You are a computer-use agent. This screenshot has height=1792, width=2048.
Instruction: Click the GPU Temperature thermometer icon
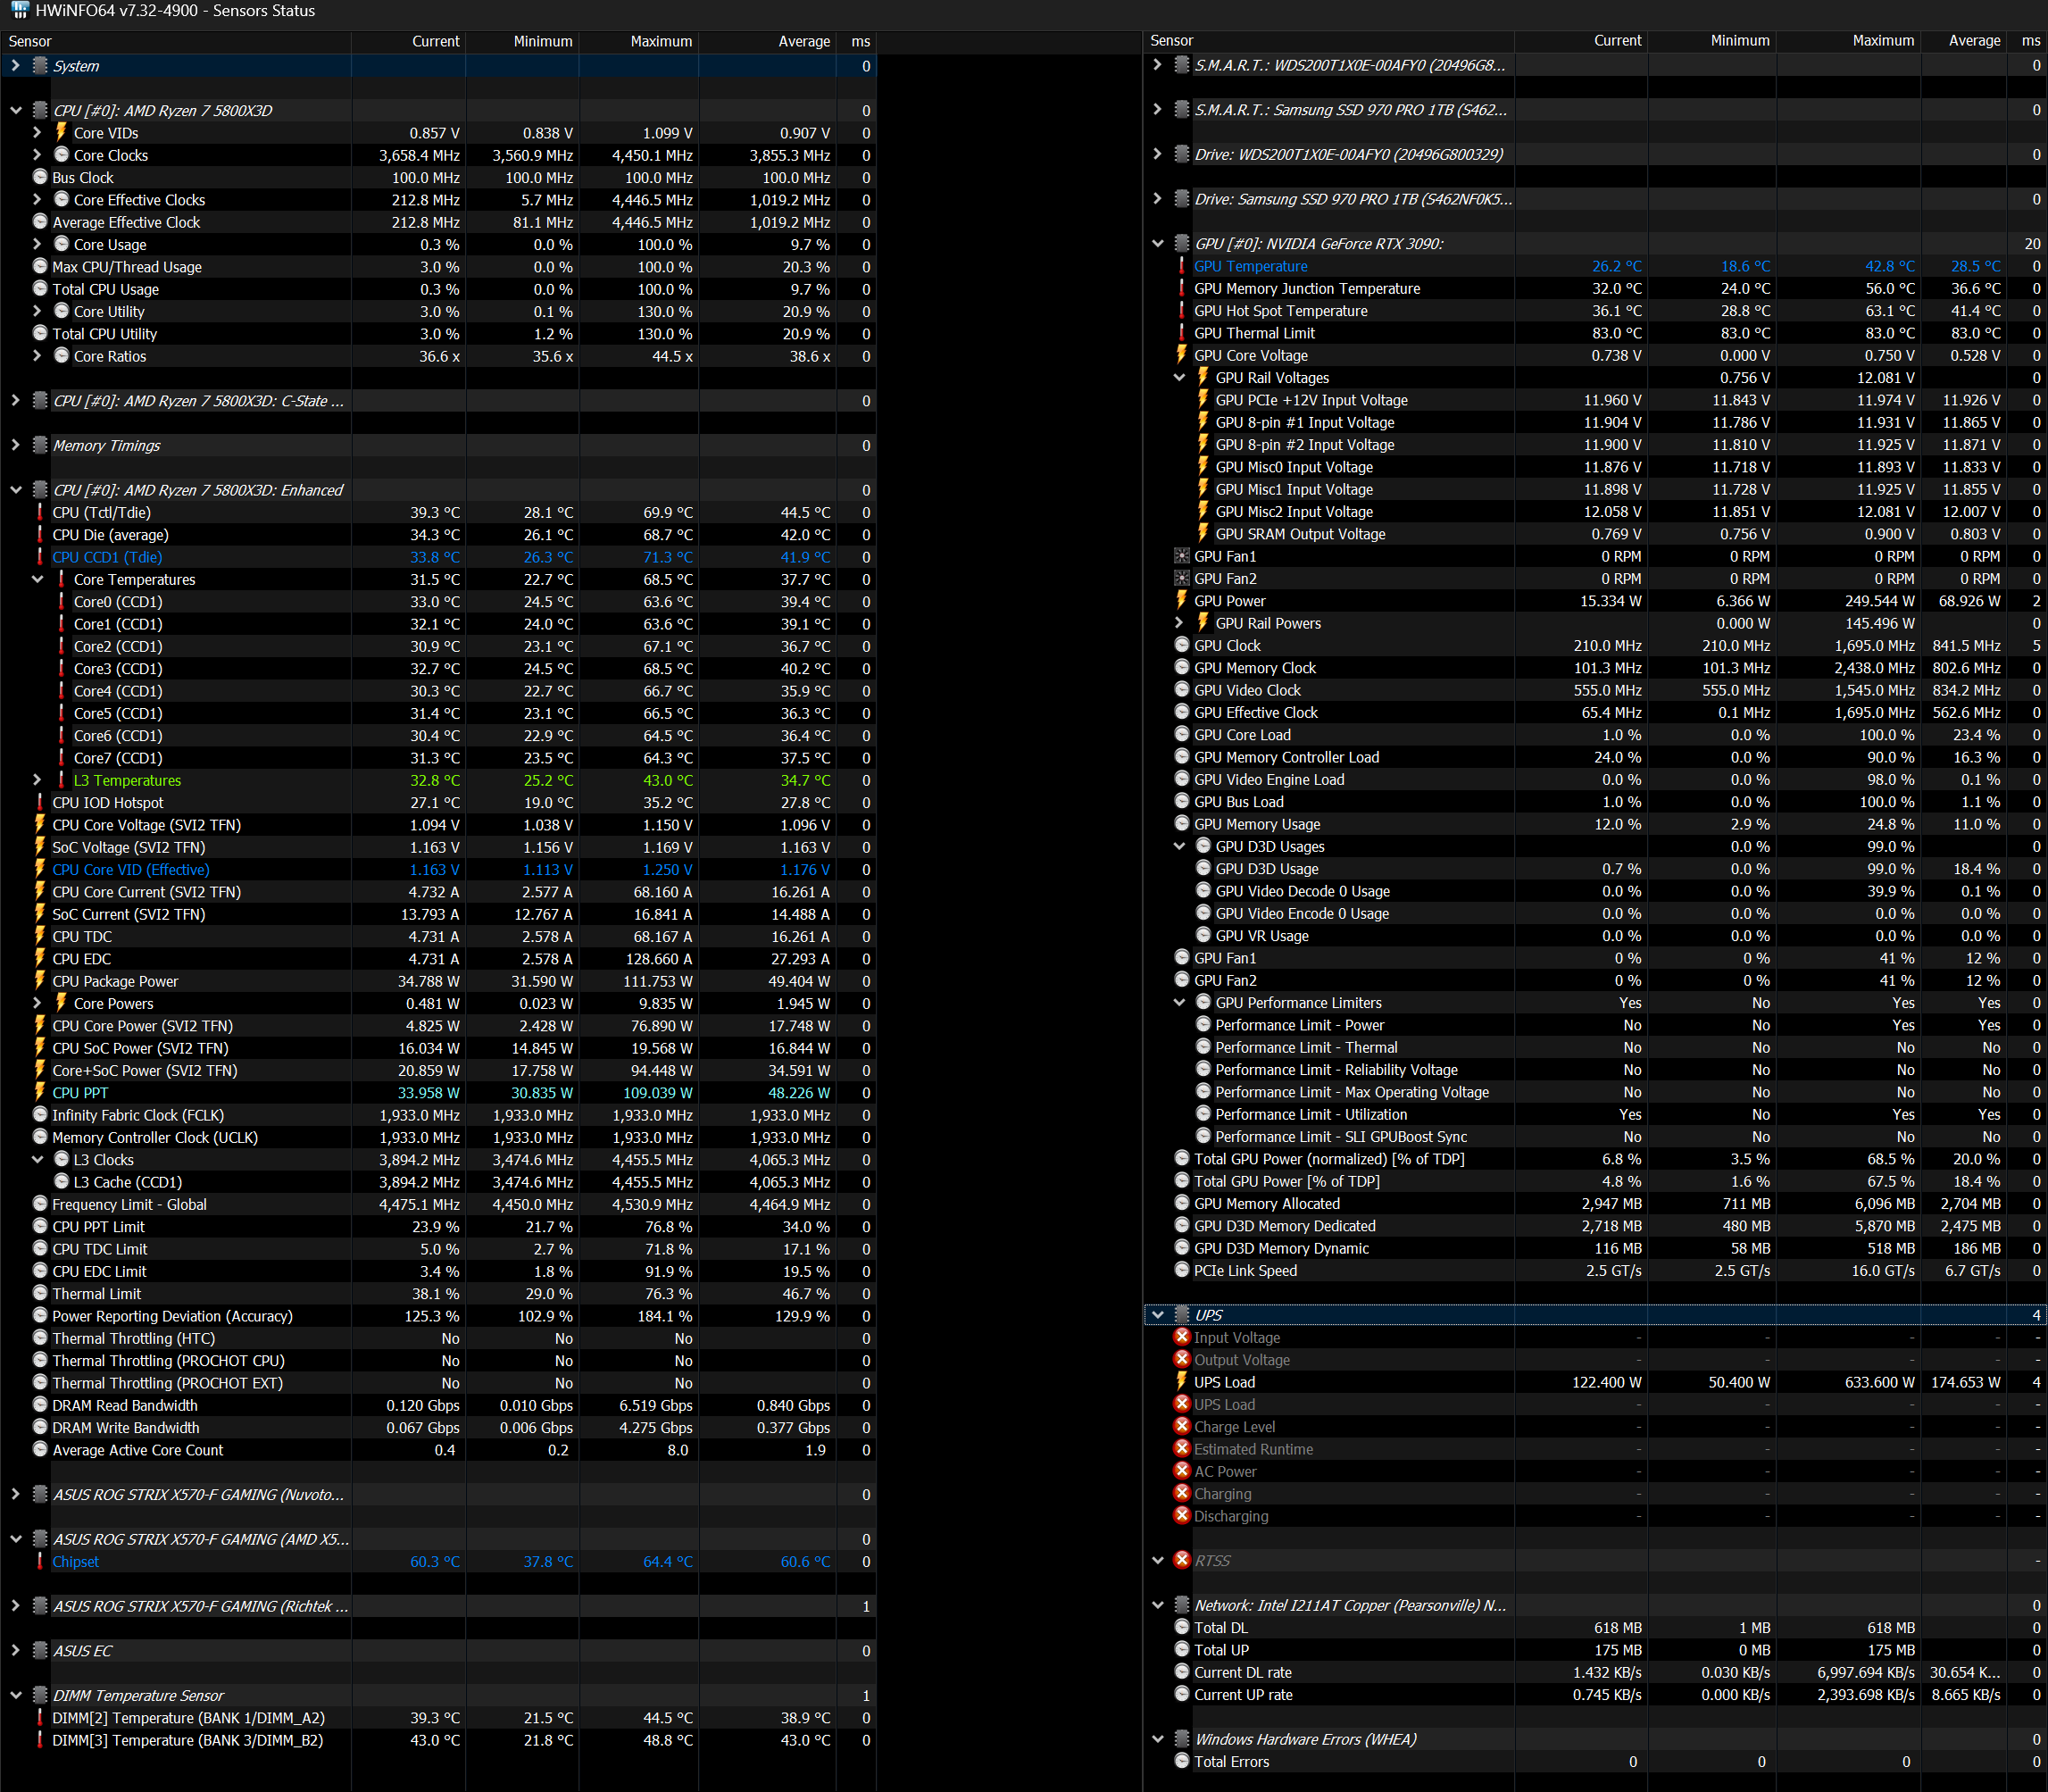click(1182, 266)
